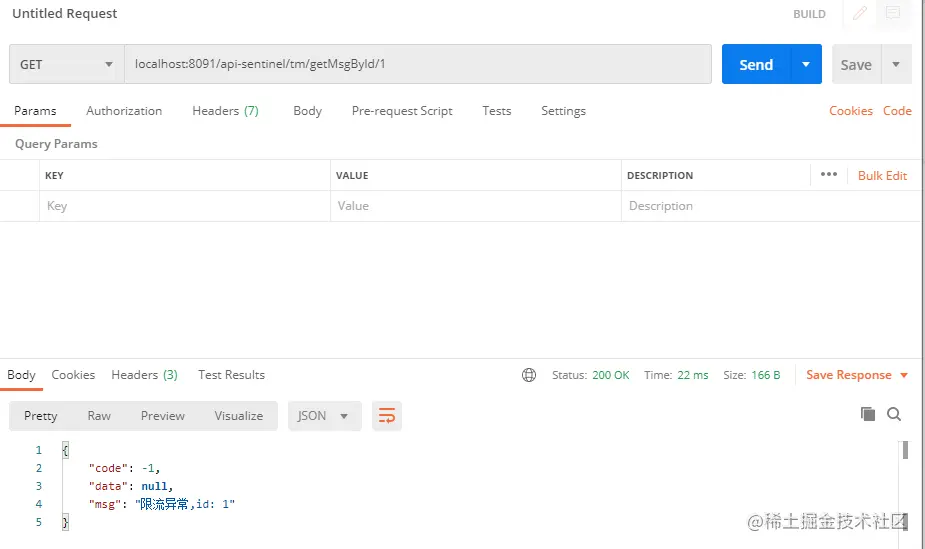Open the Code link
This screenshot has height=549, width=925.
pos(897,111)
